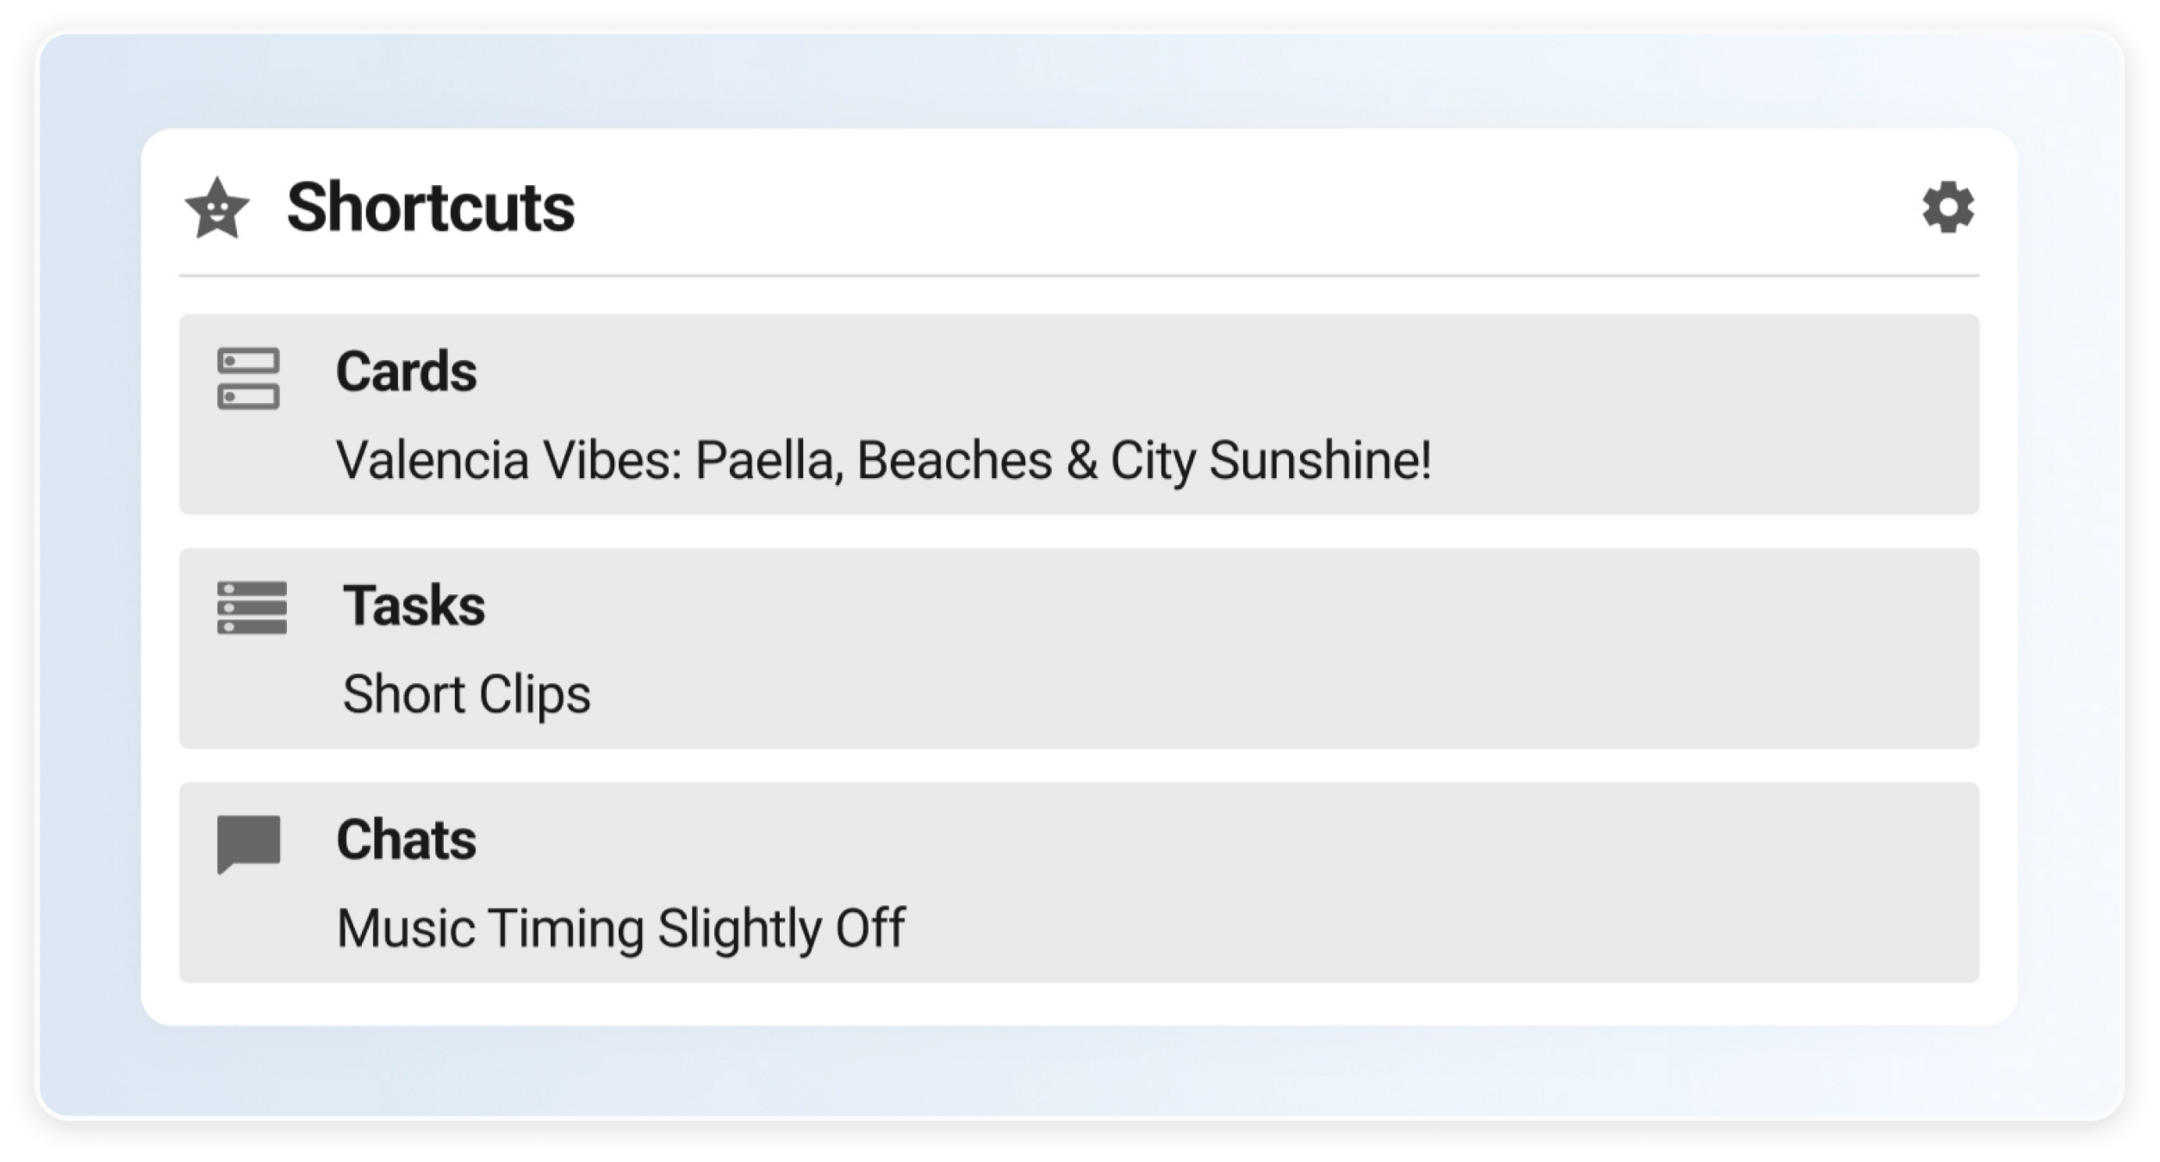Click the word Clips in the task title

(x=535, y=695)
